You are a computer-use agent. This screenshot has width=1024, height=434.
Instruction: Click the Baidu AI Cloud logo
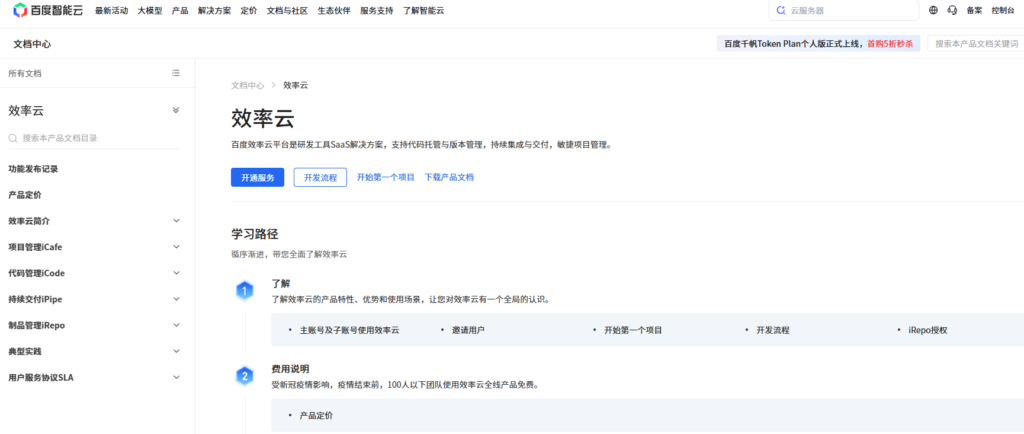coord(48,10)
